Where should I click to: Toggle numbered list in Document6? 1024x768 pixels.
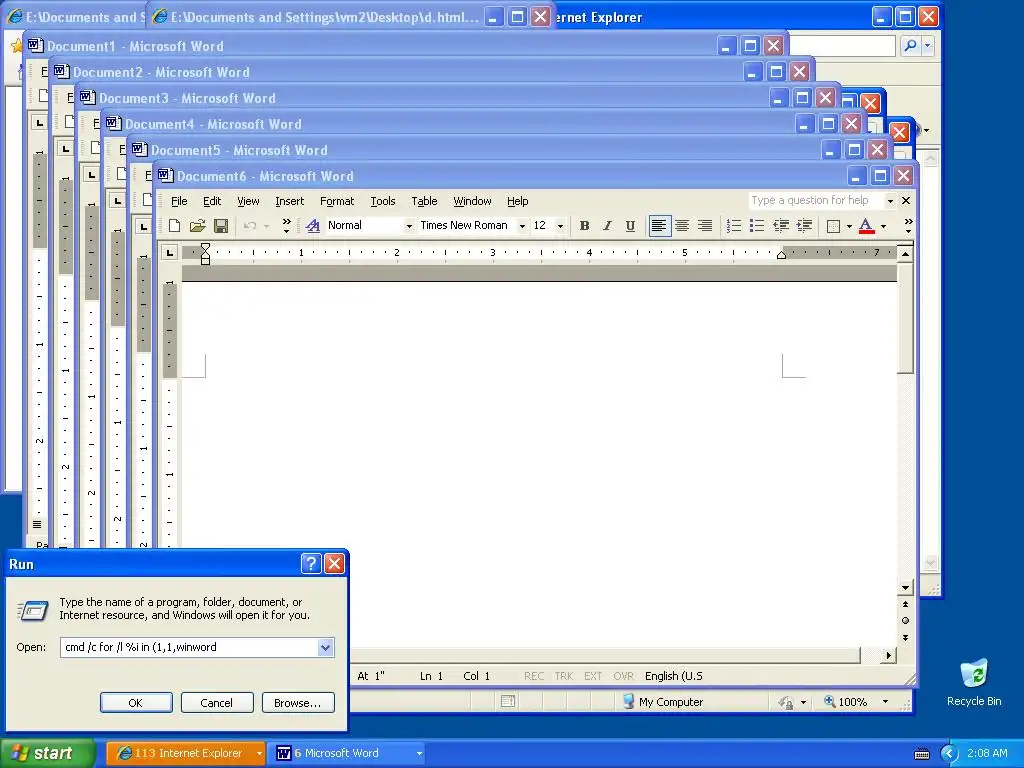(733, 226)
